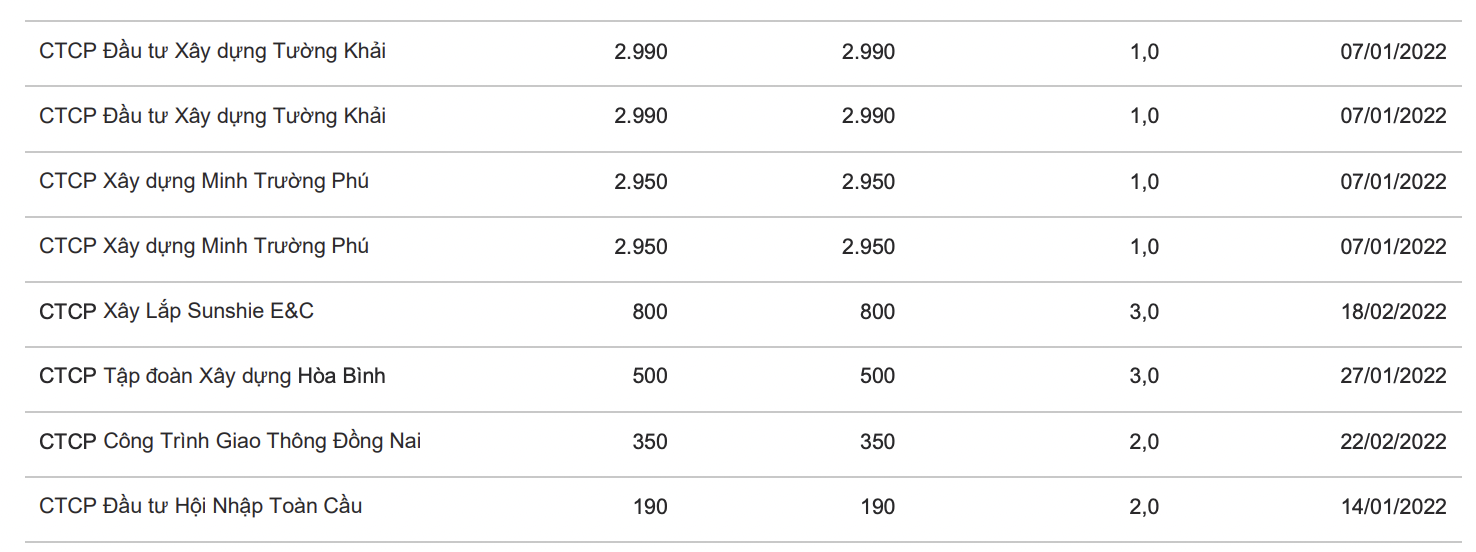Click 3,0 value in Sunshie E&C row

click(x=1143, y=312)
